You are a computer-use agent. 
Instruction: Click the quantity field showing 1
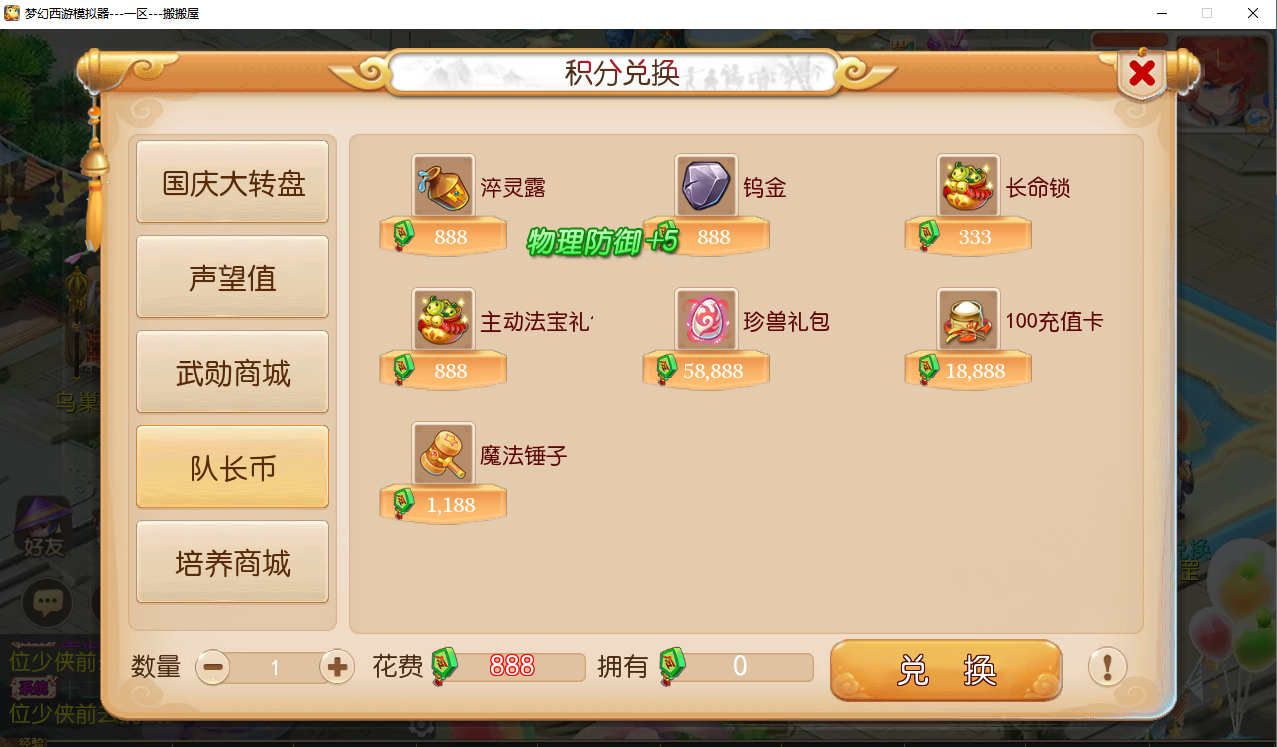point(275,668)
